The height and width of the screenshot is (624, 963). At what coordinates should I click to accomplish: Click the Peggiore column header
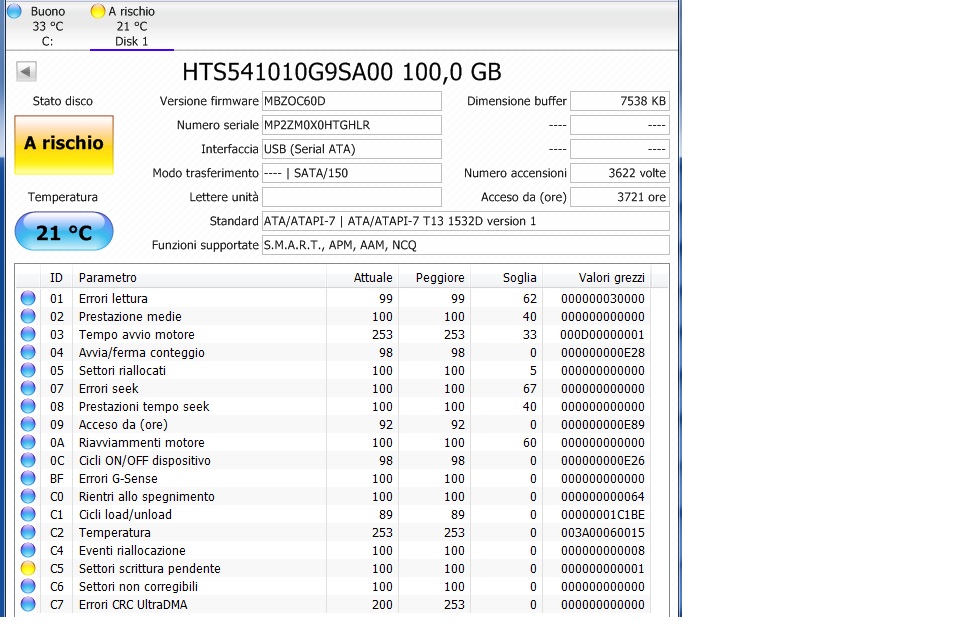tap(434, 278)
